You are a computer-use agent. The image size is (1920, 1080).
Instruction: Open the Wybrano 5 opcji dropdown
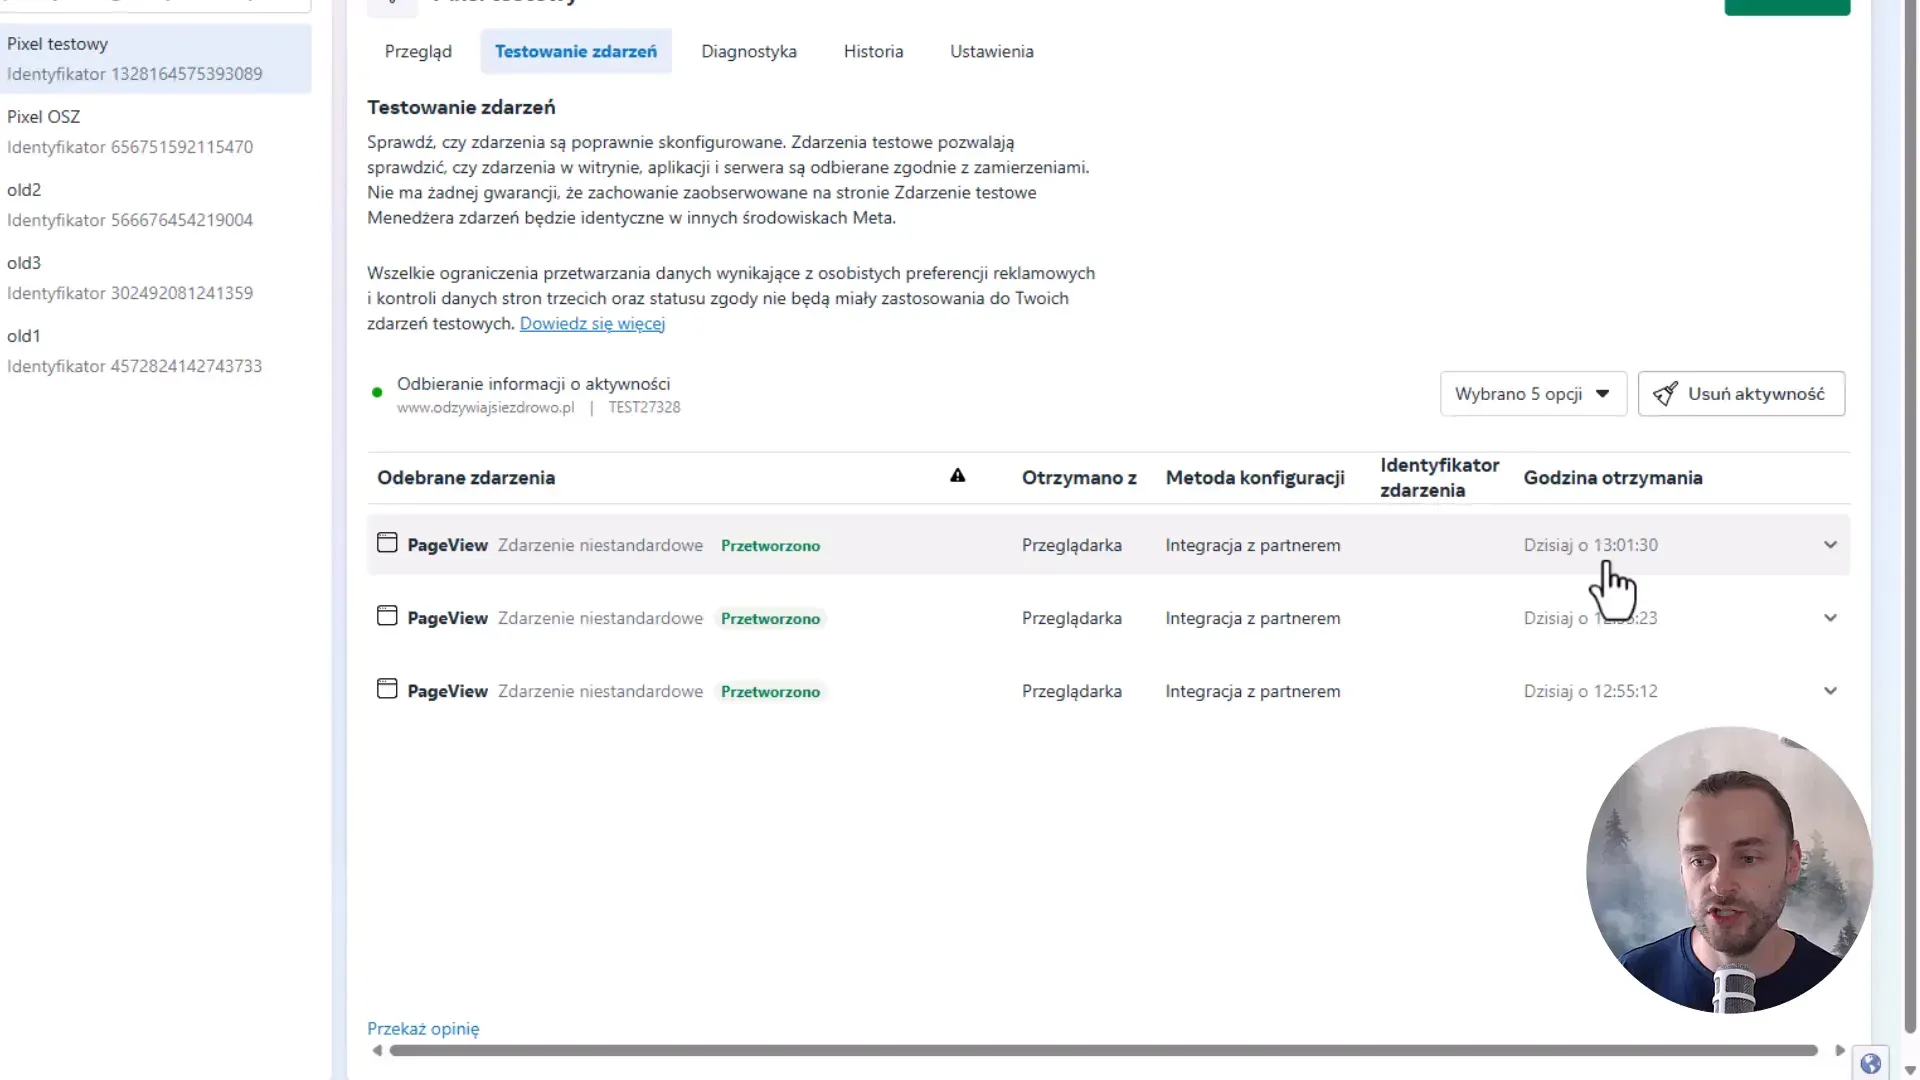[1533, 394]
